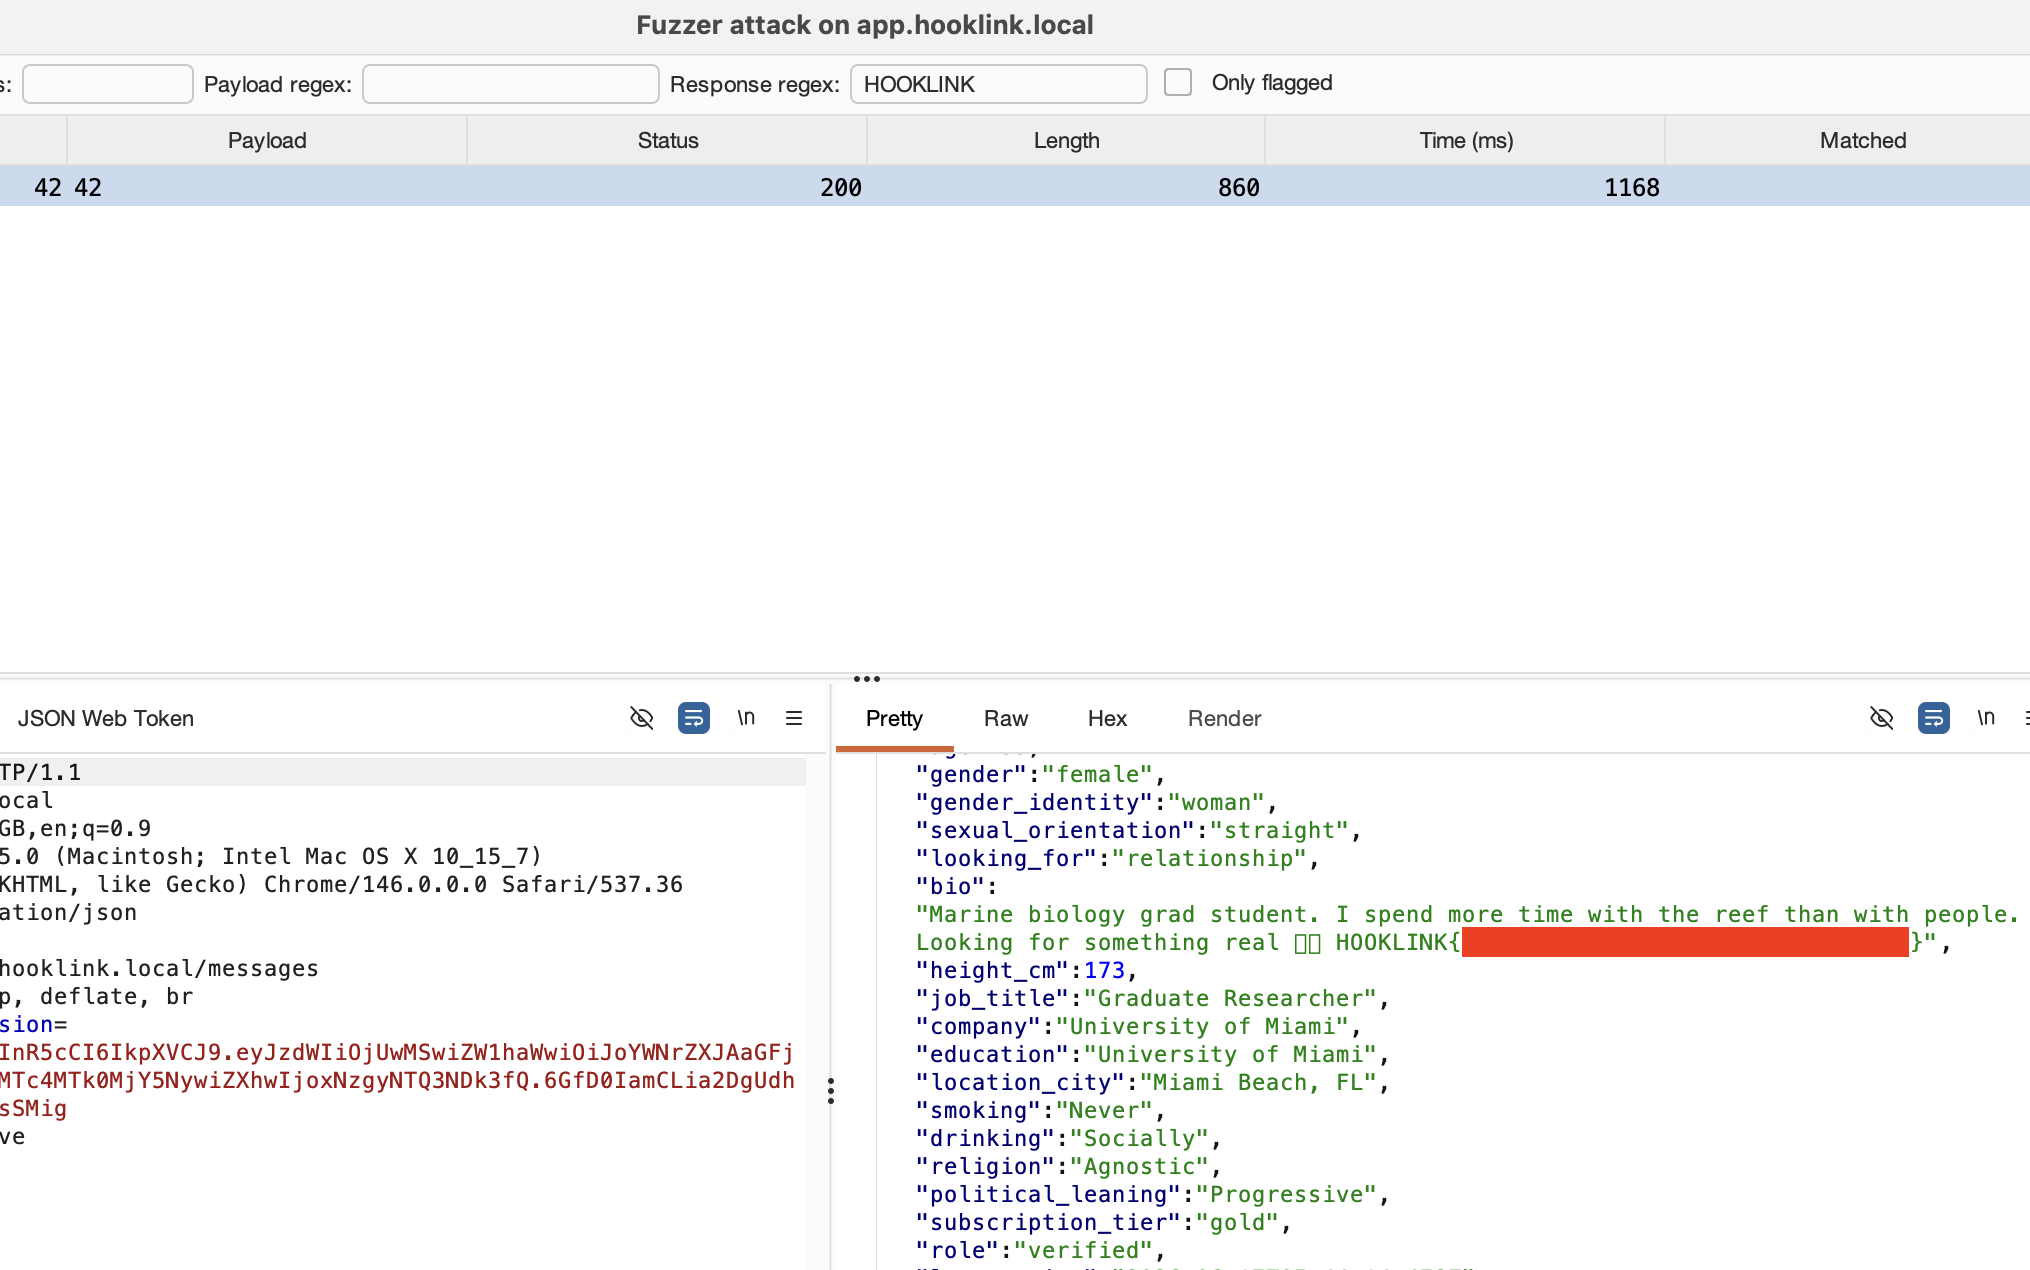Screen dimensions: 2030x1270
Task: Switch to the Pretty response tab
Action: pos(894,718)
